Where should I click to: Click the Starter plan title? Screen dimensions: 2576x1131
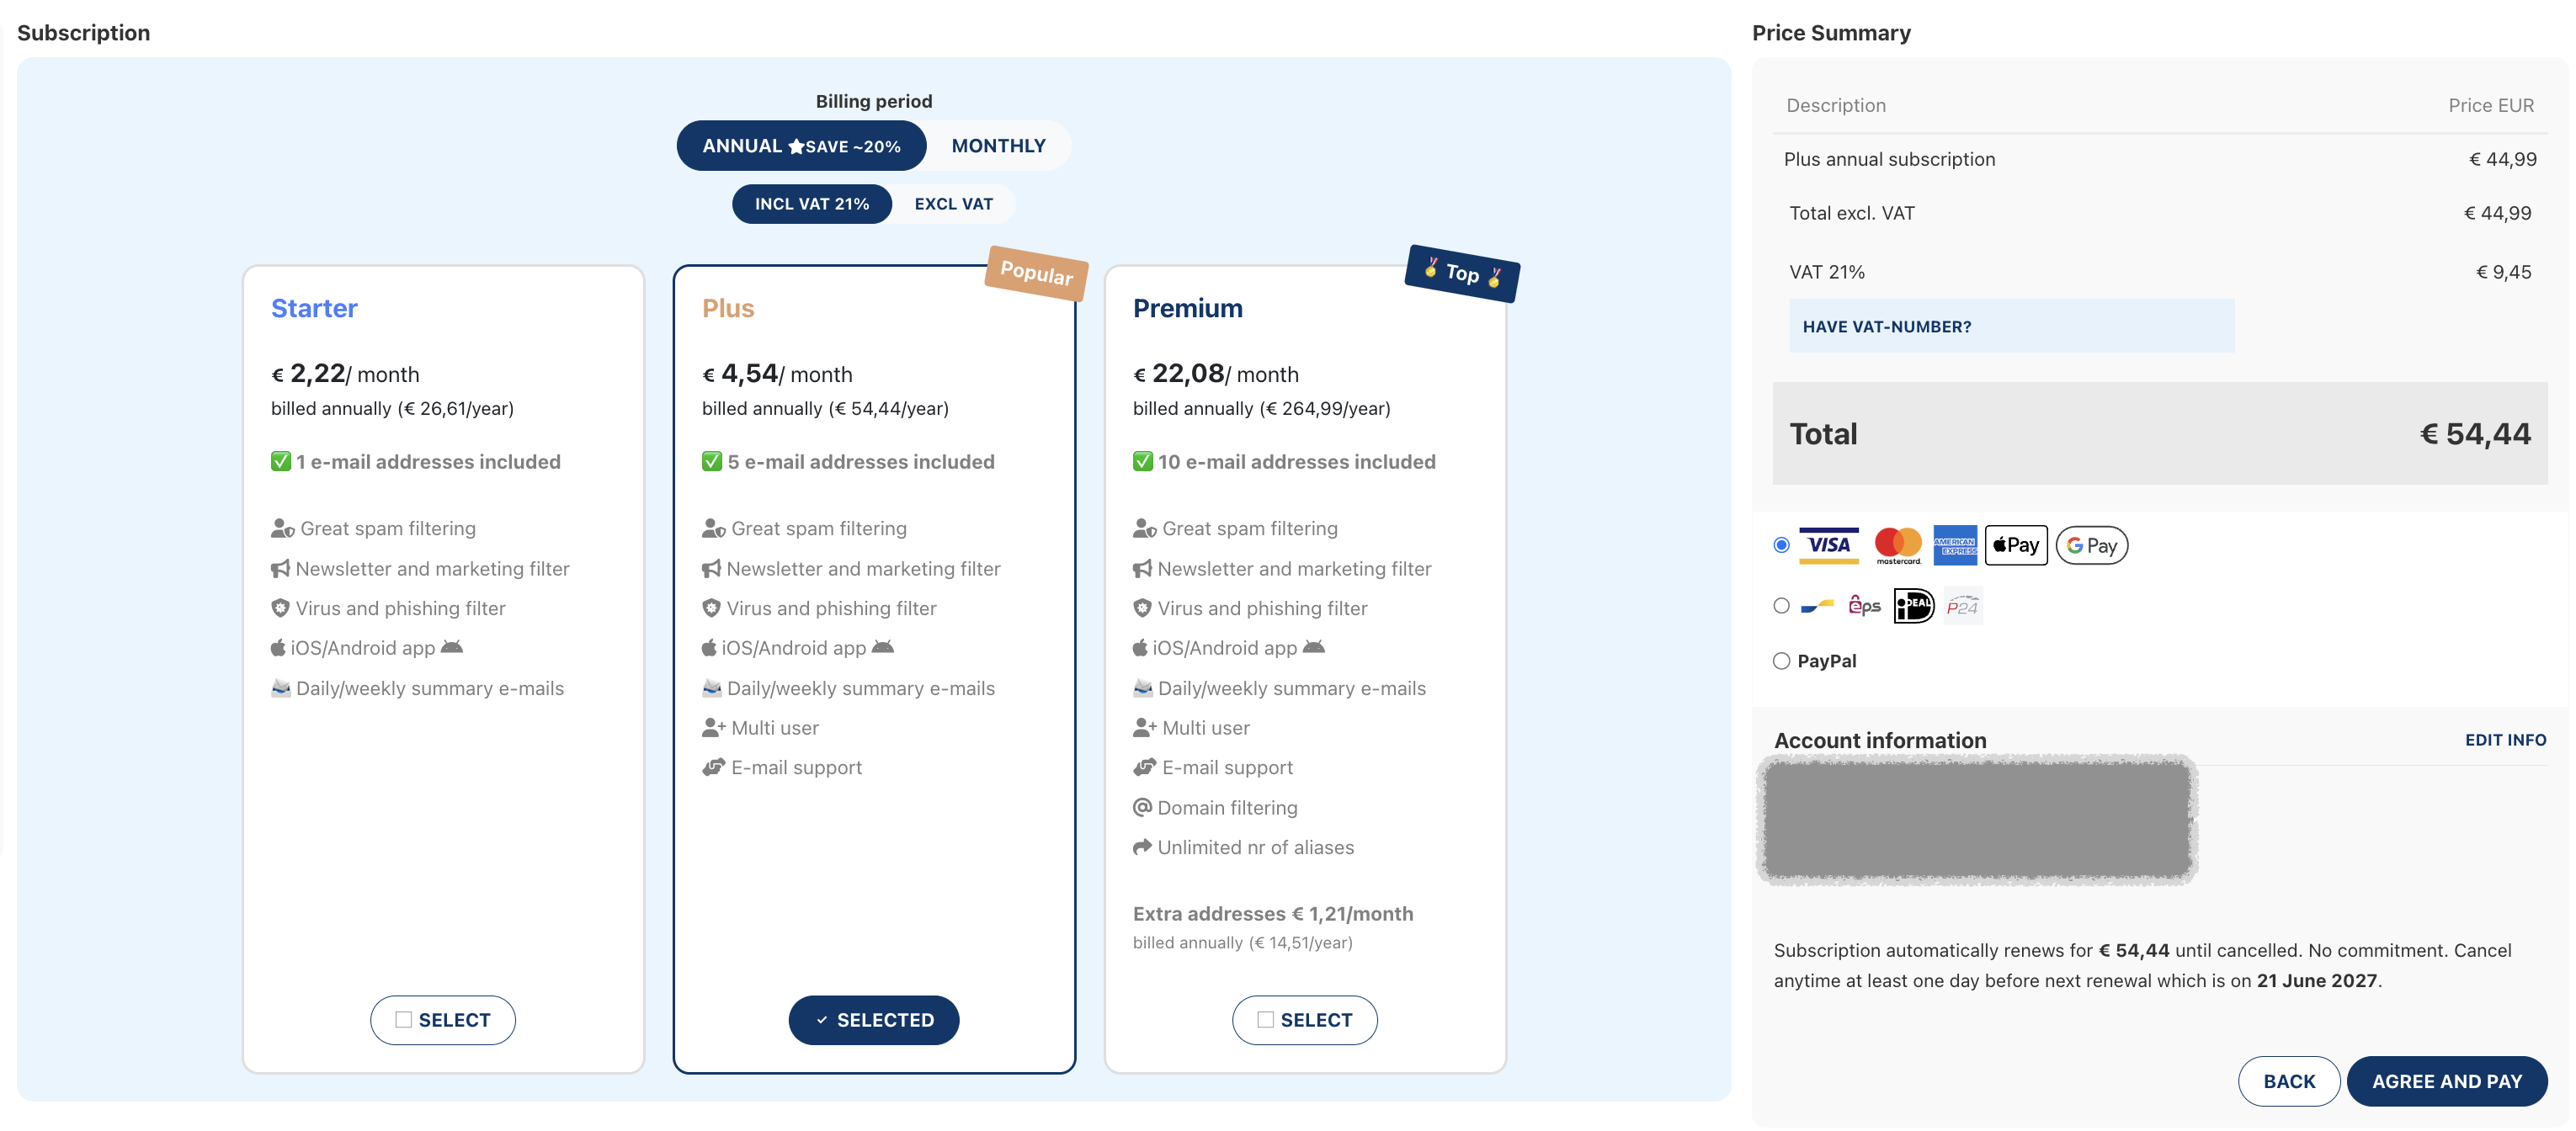tap(314, 308)
